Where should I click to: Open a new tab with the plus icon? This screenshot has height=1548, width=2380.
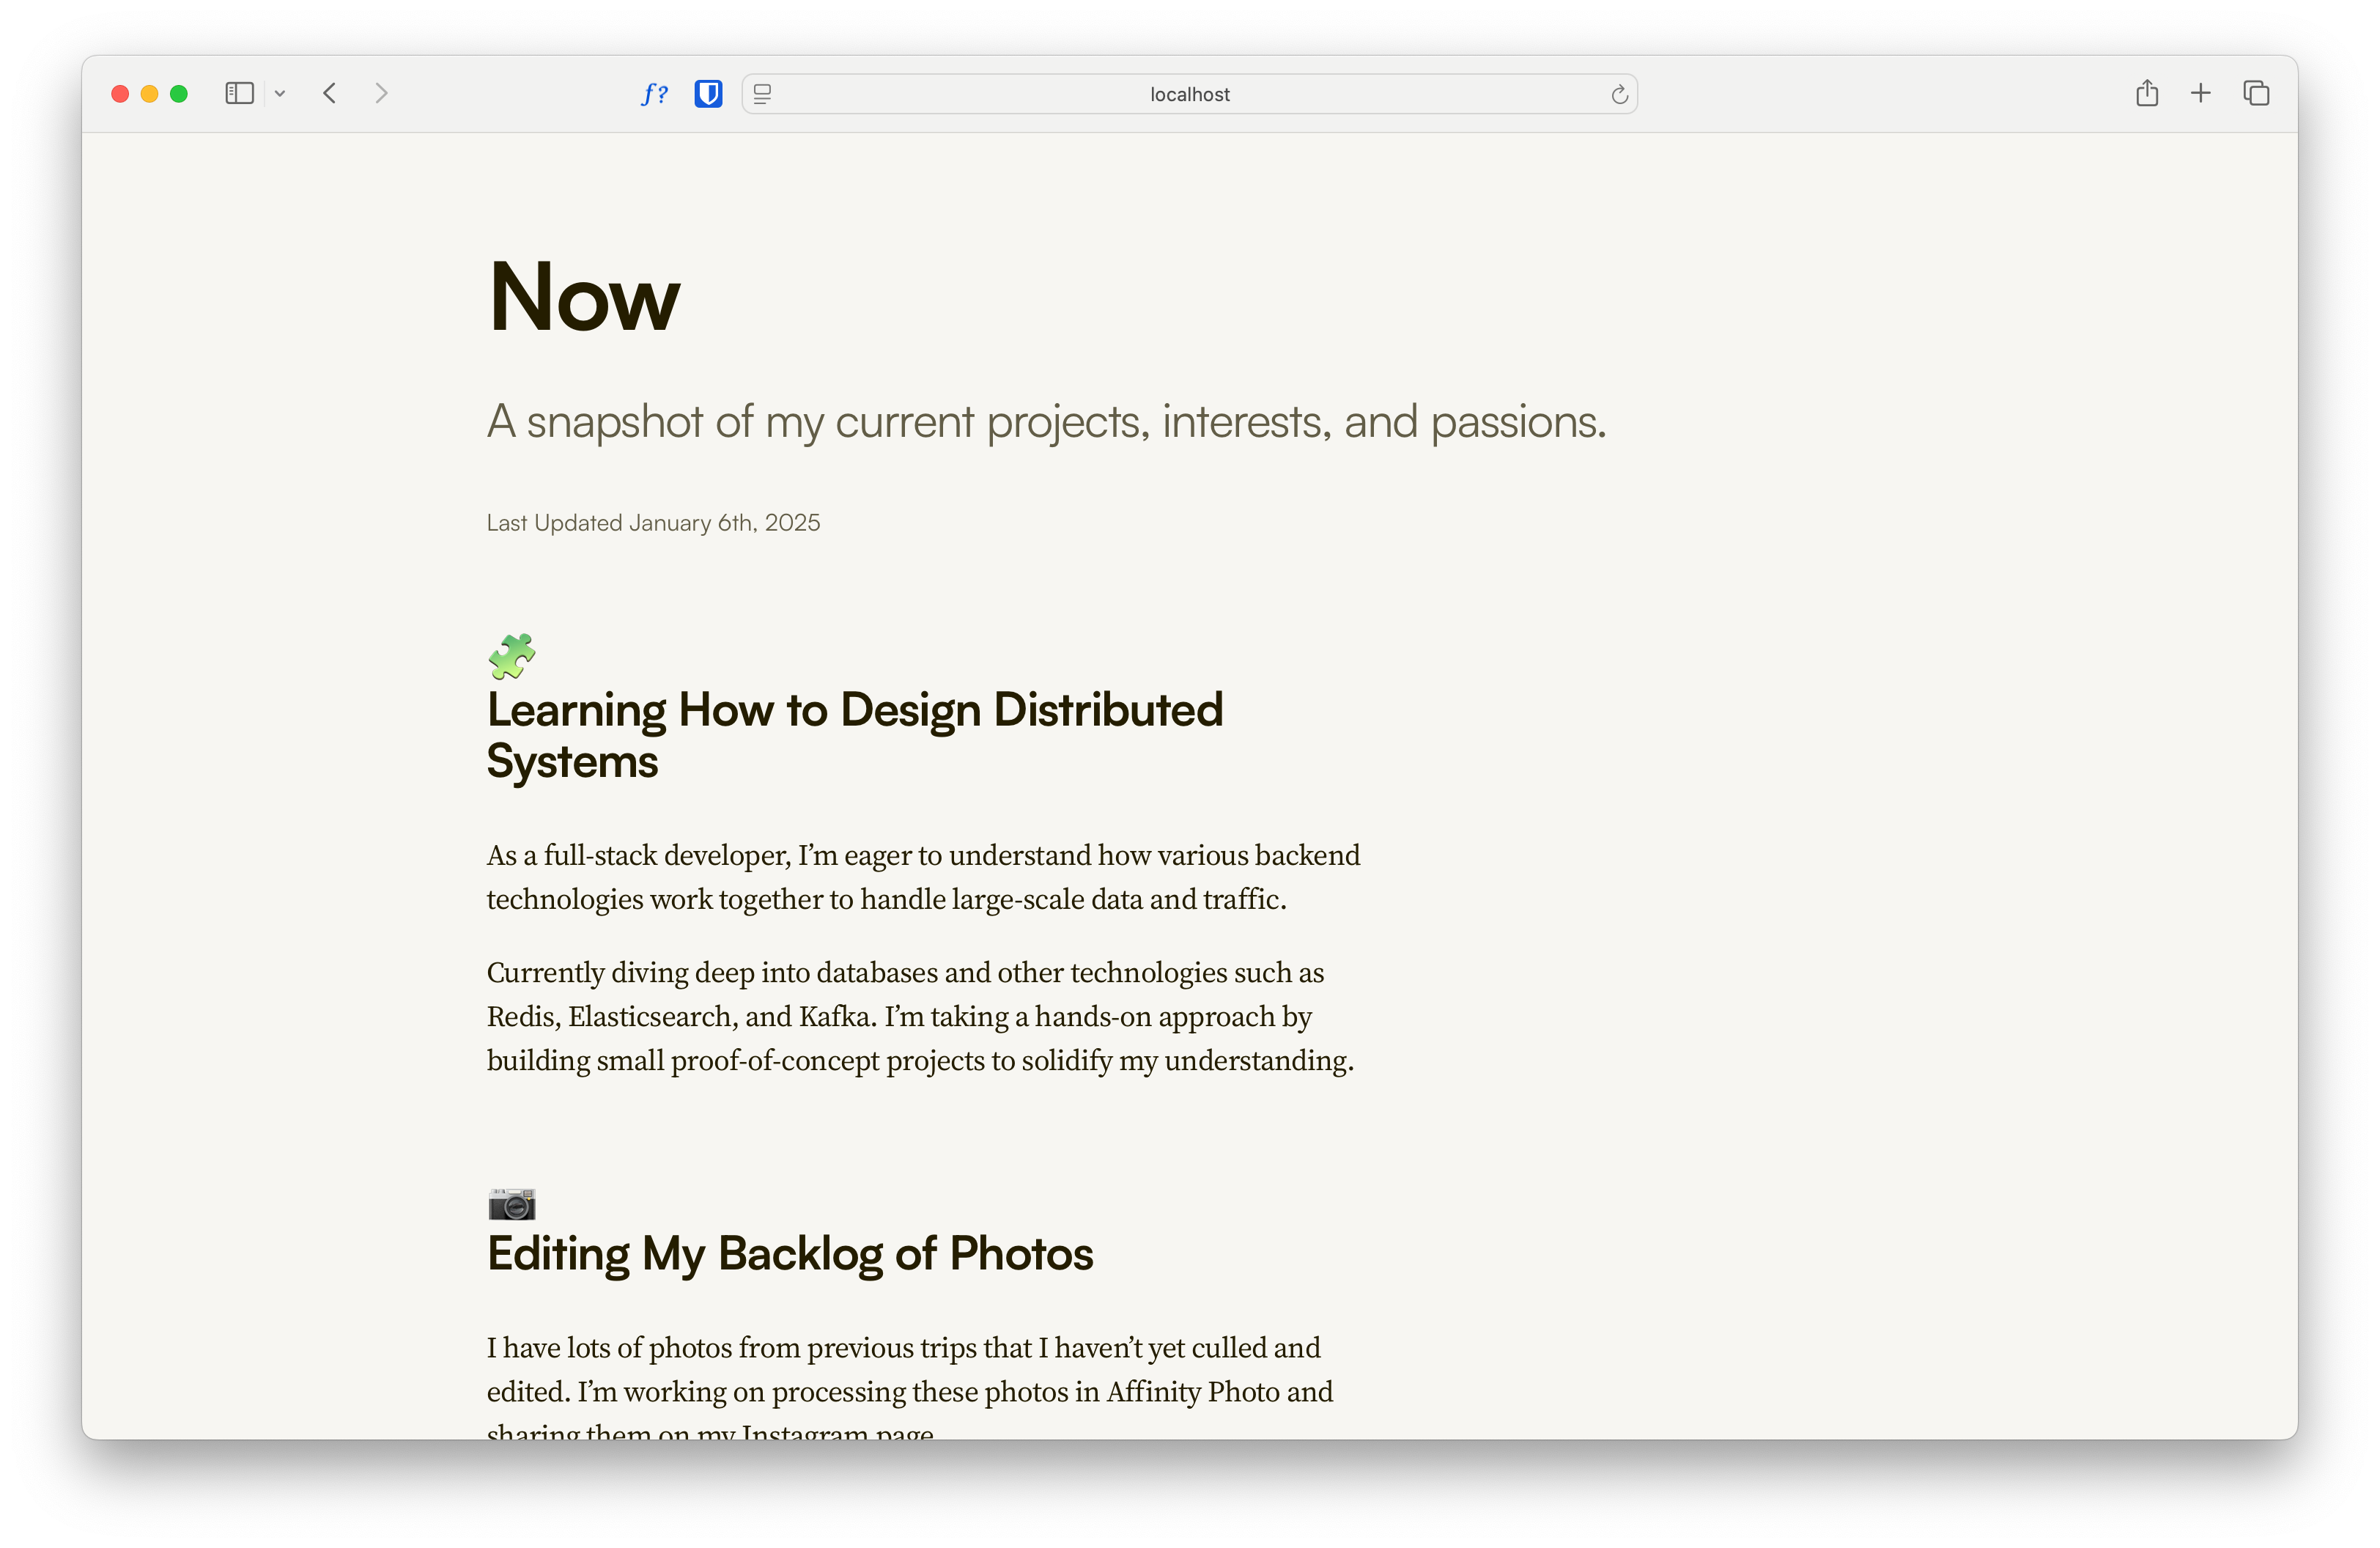point(2201,93)
